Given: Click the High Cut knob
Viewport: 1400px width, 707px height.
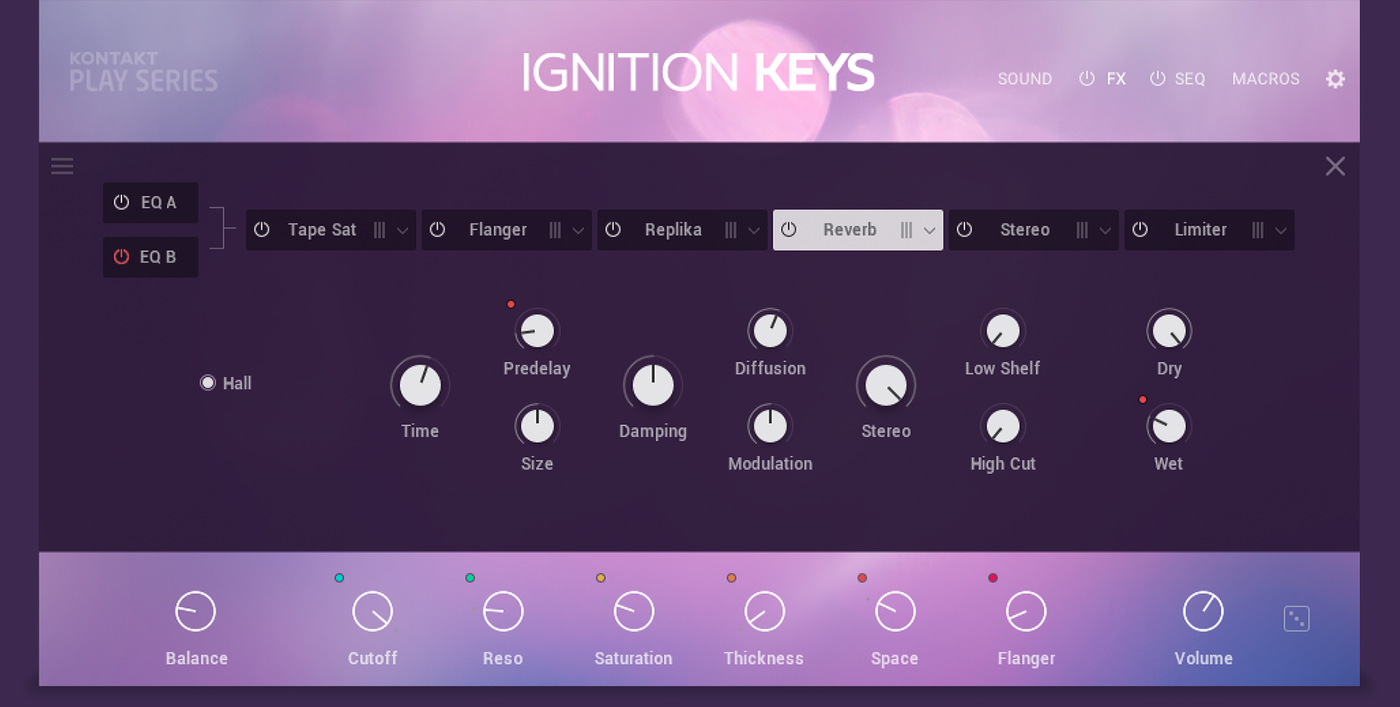Looking at the screenshot, I should pos(1002,426).
